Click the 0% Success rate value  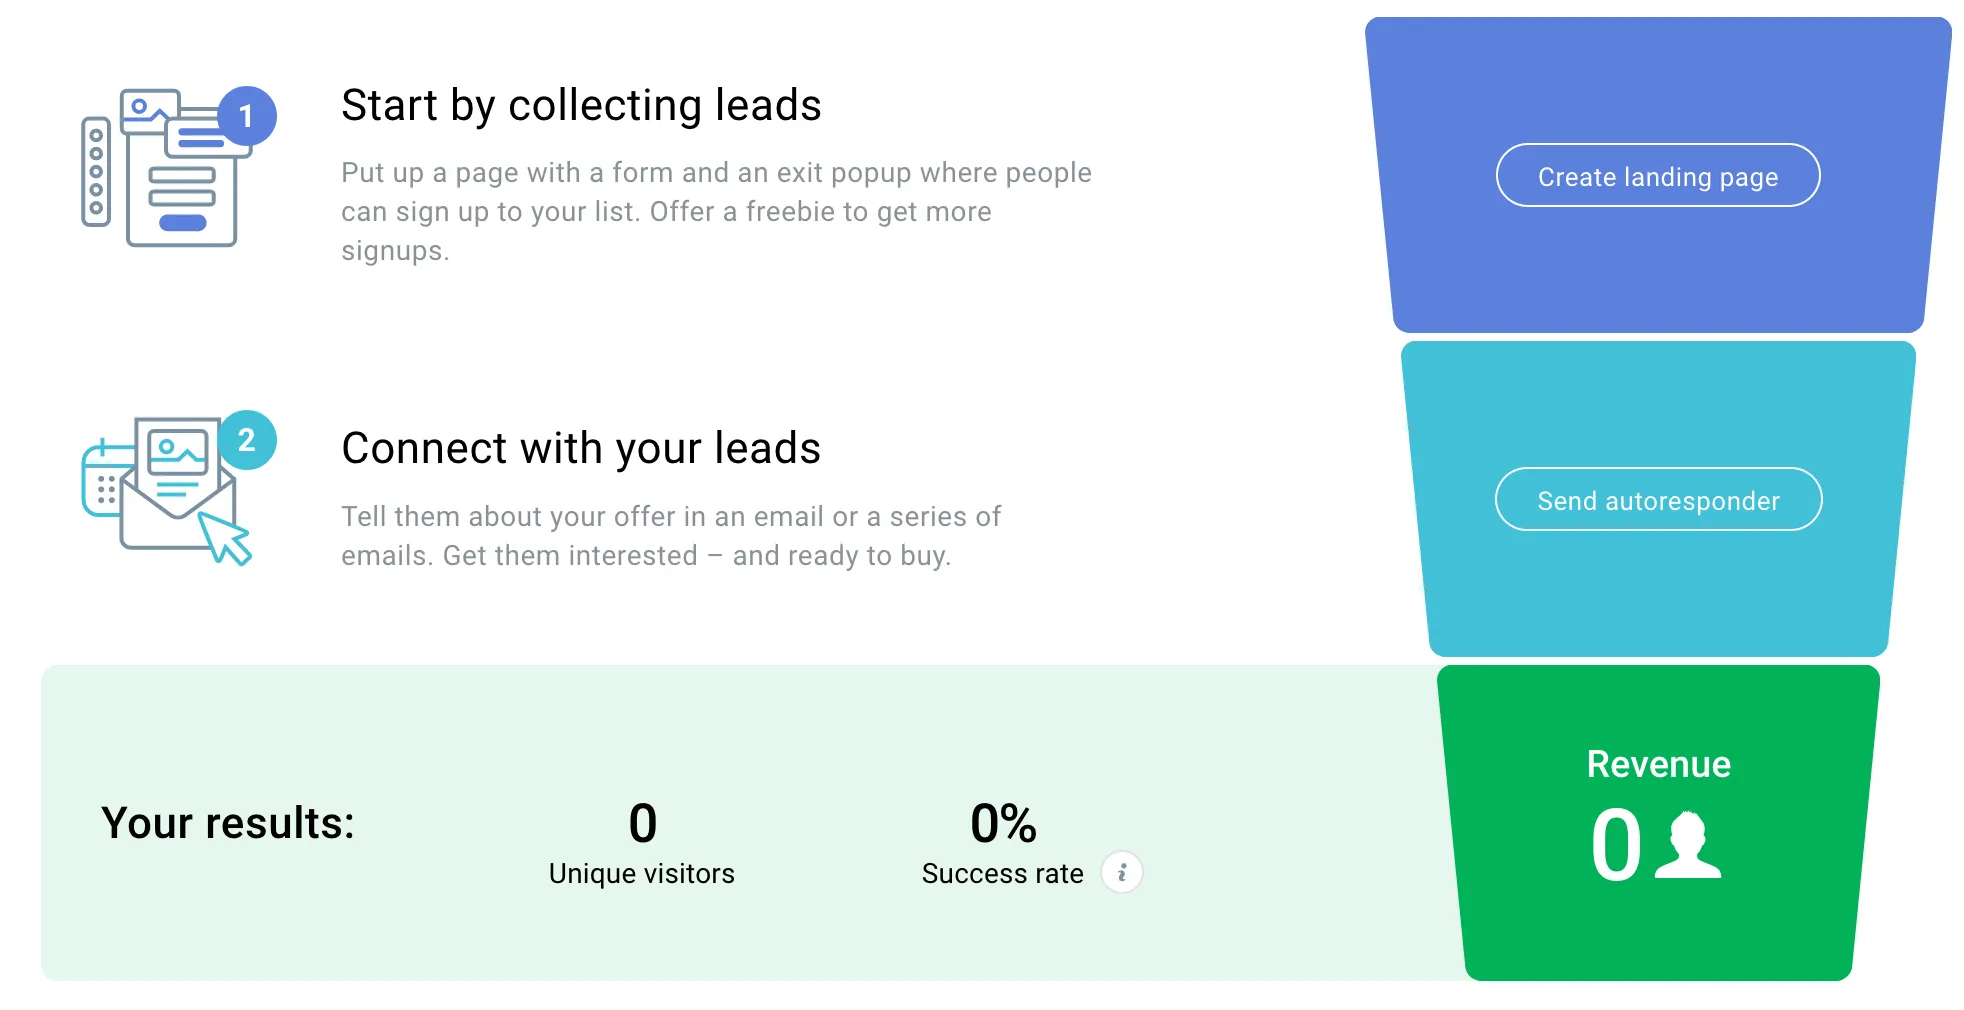[x=1003, y=824]
